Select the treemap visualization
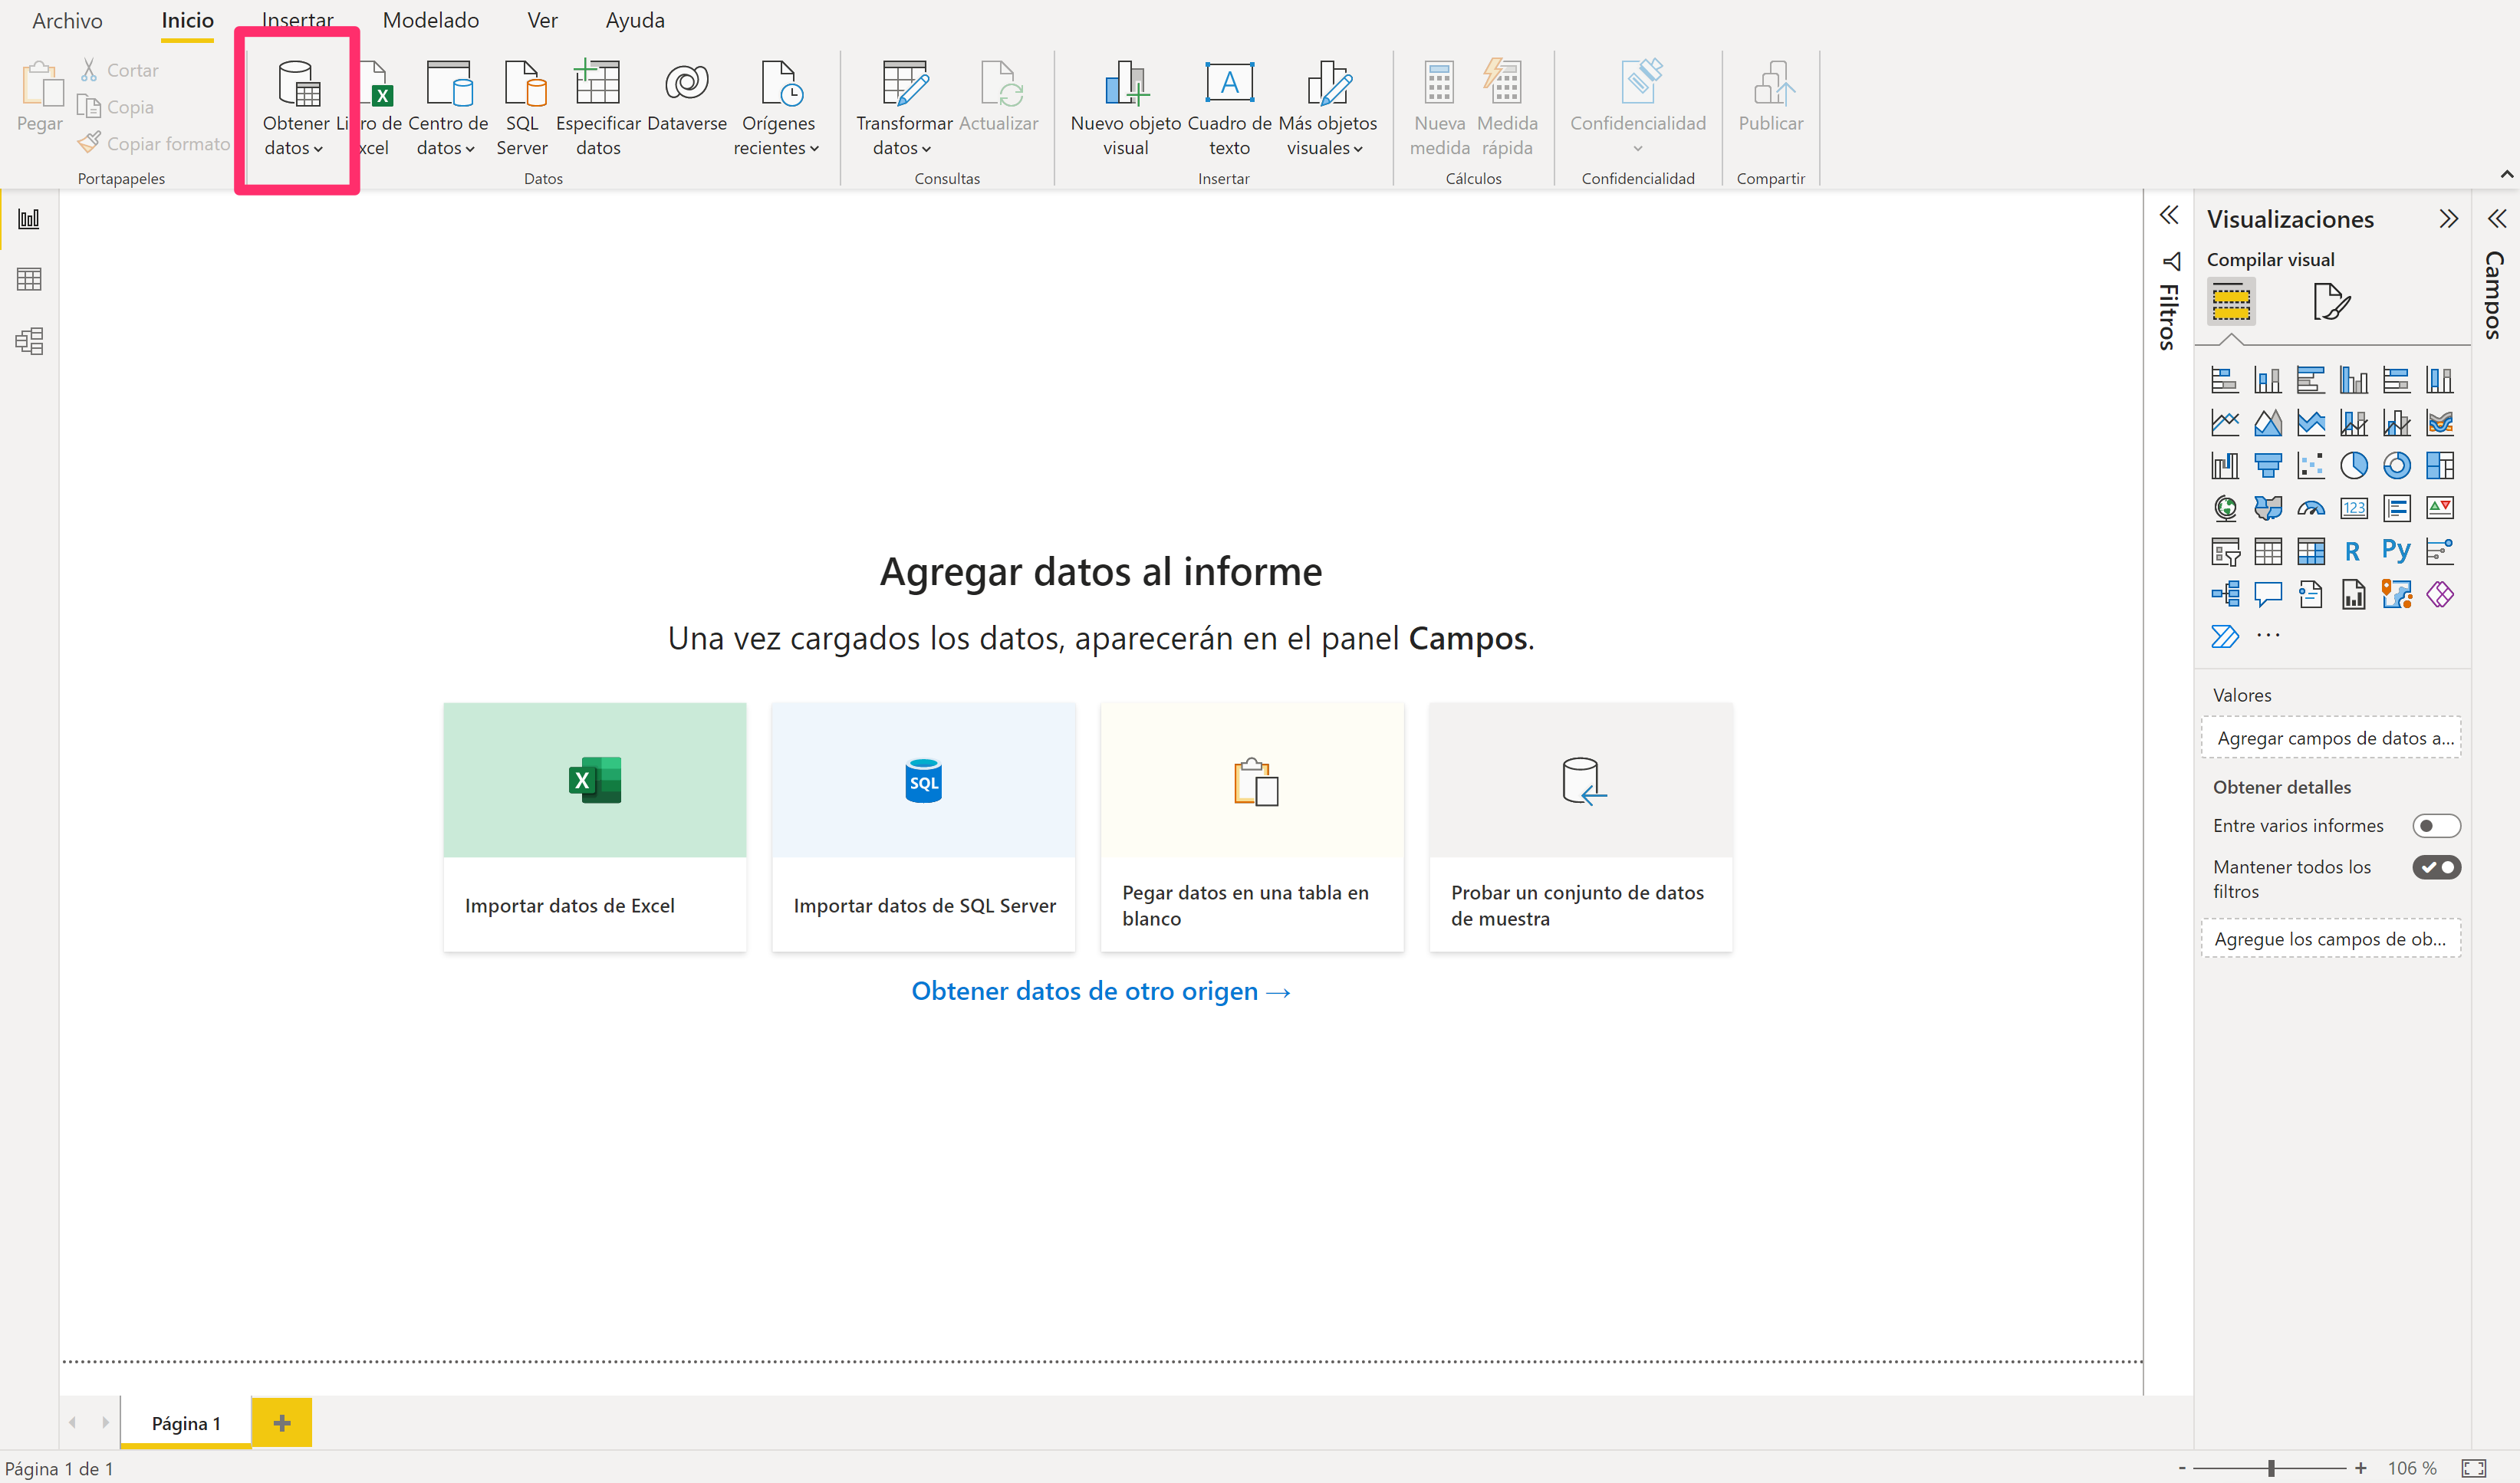The image size is (2520, 1483). 2440,465
